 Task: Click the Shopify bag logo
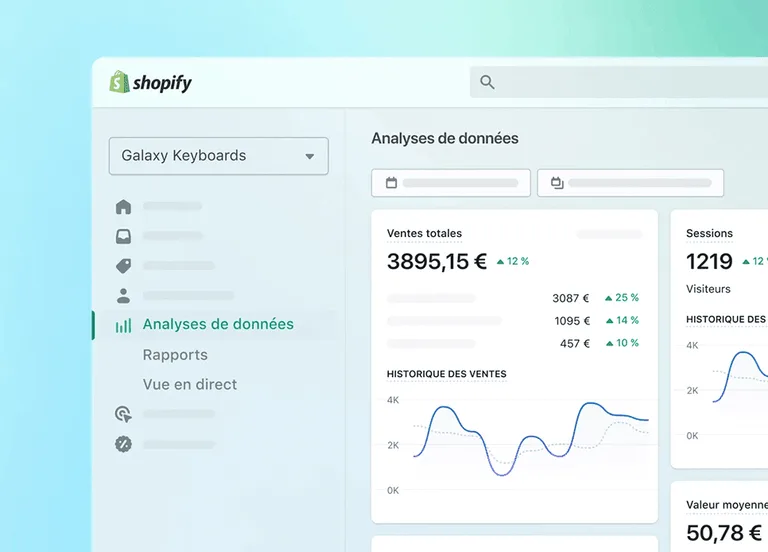[120, 82]
